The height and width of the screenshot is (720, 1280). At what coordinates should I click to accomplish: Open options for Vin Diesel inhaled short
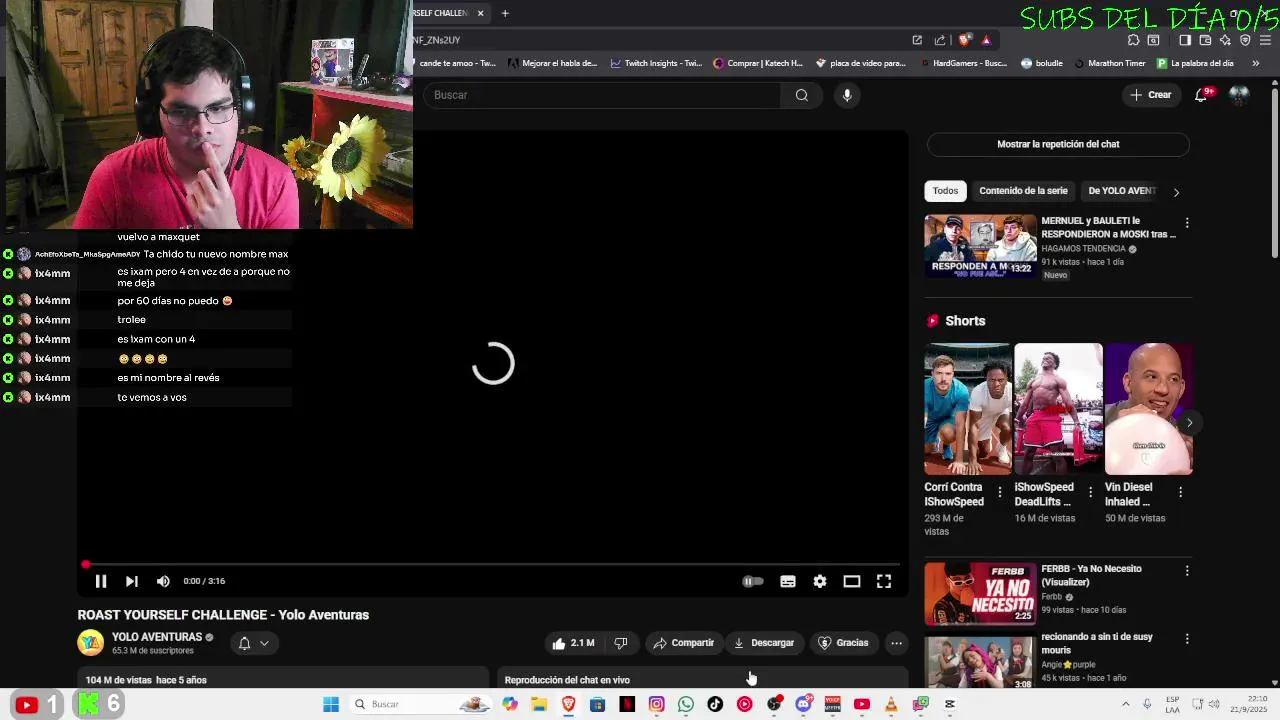1180,492
